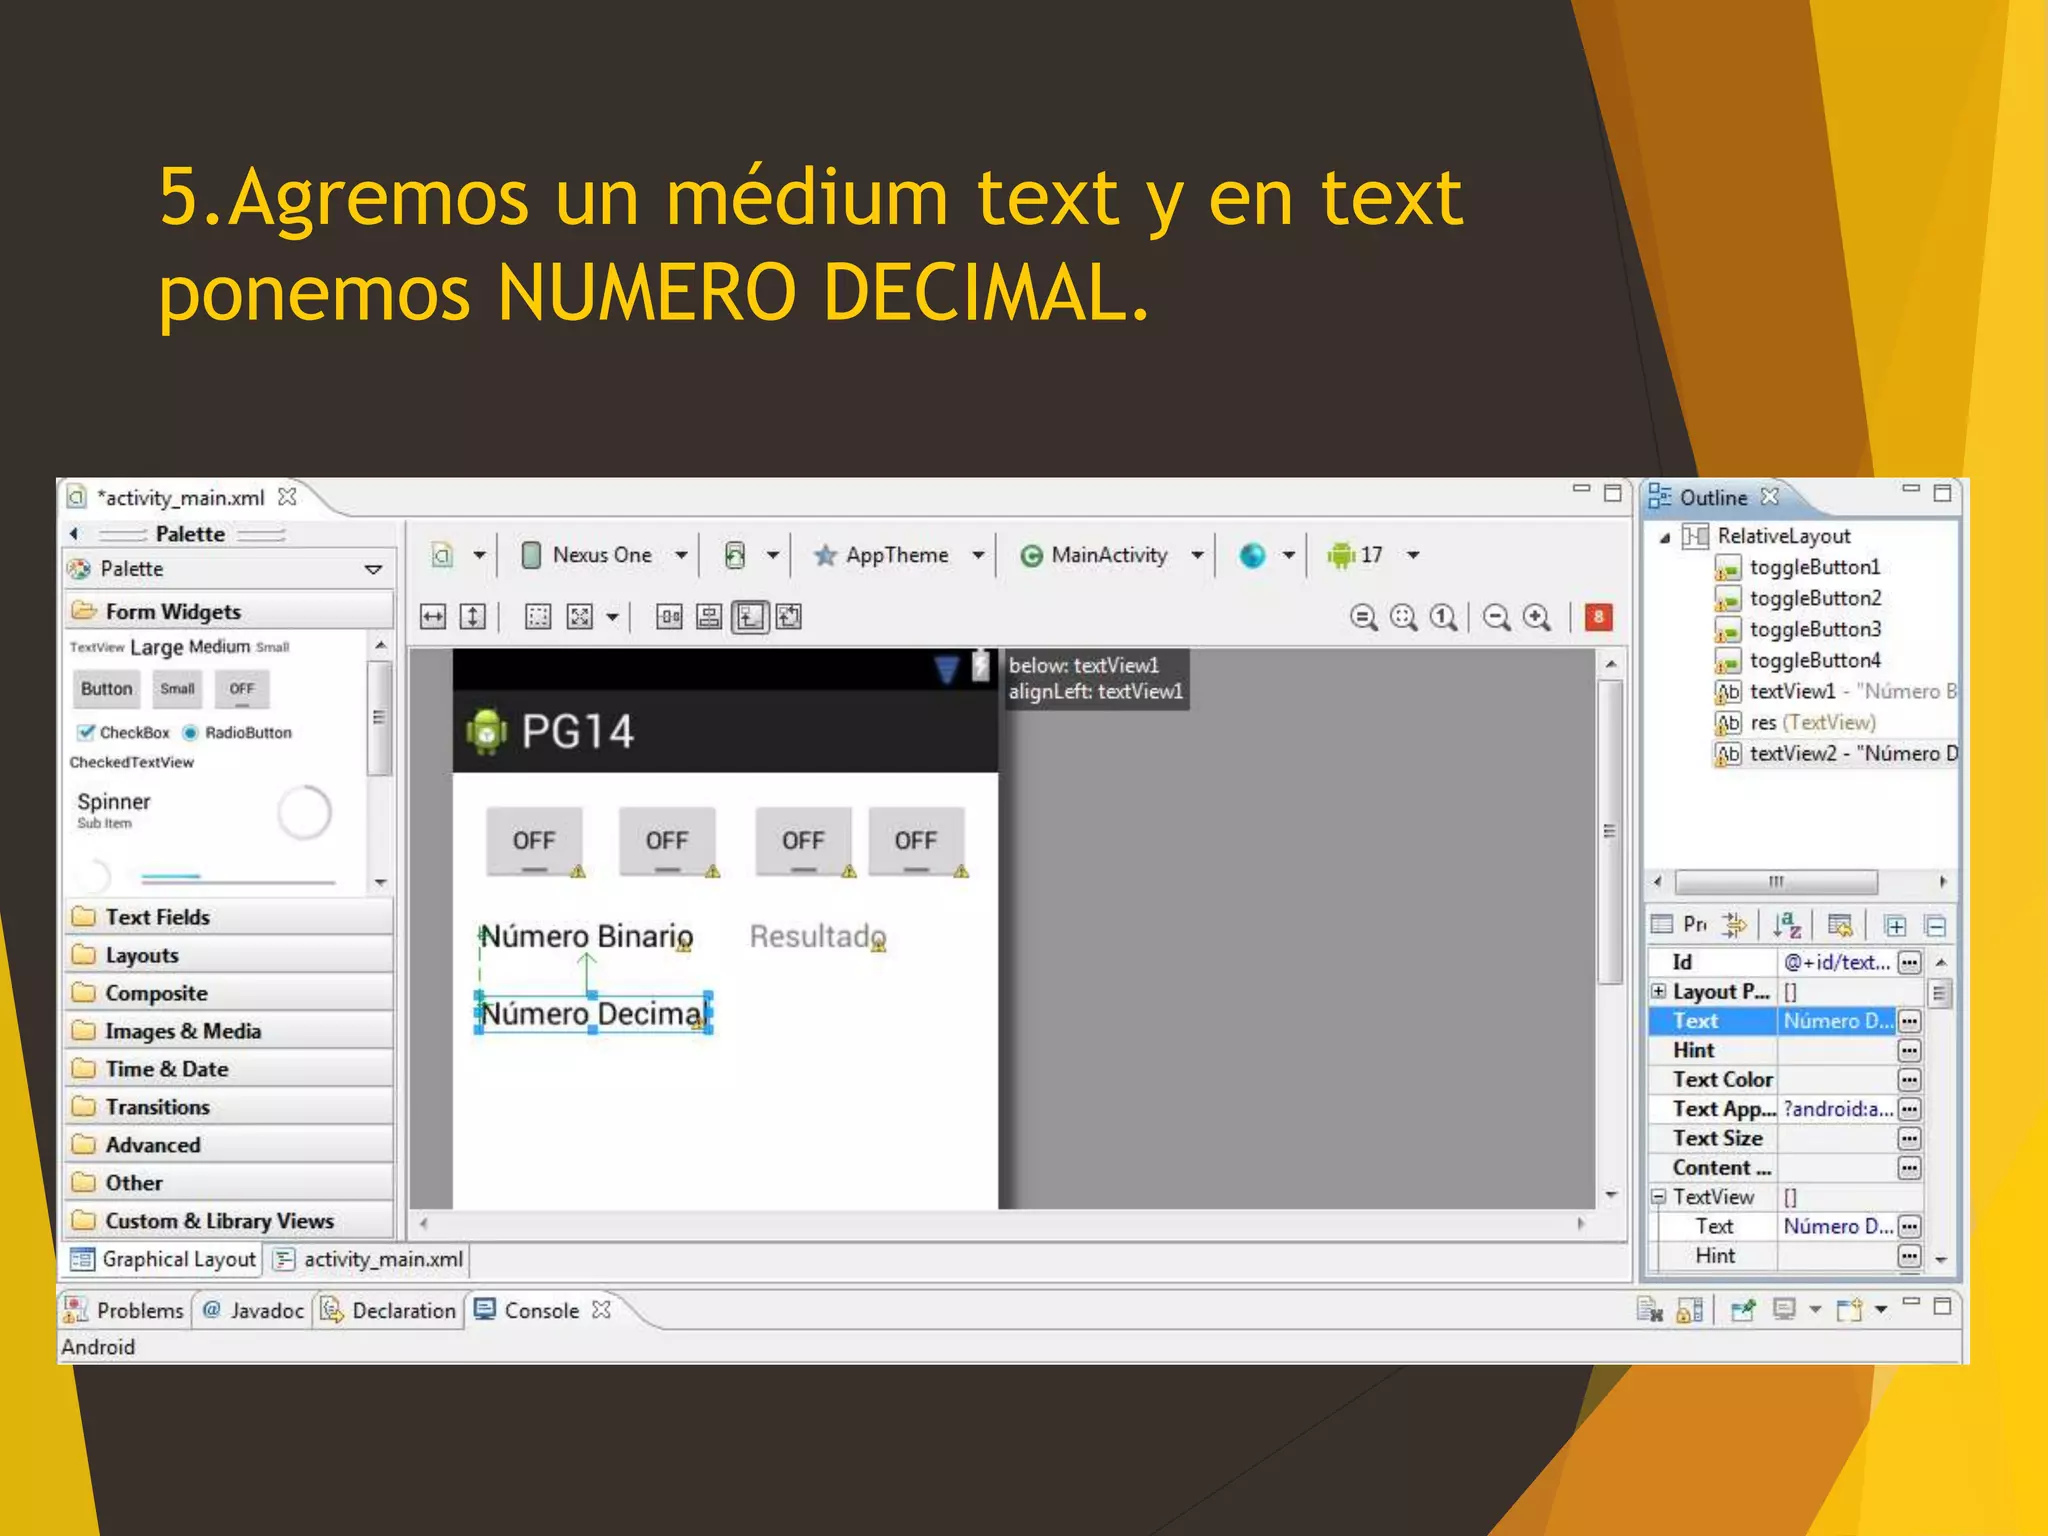This screenshot has height=1536, width=2048.
Task: Click the screen orientation rotate icon
Action: [735, 555]
